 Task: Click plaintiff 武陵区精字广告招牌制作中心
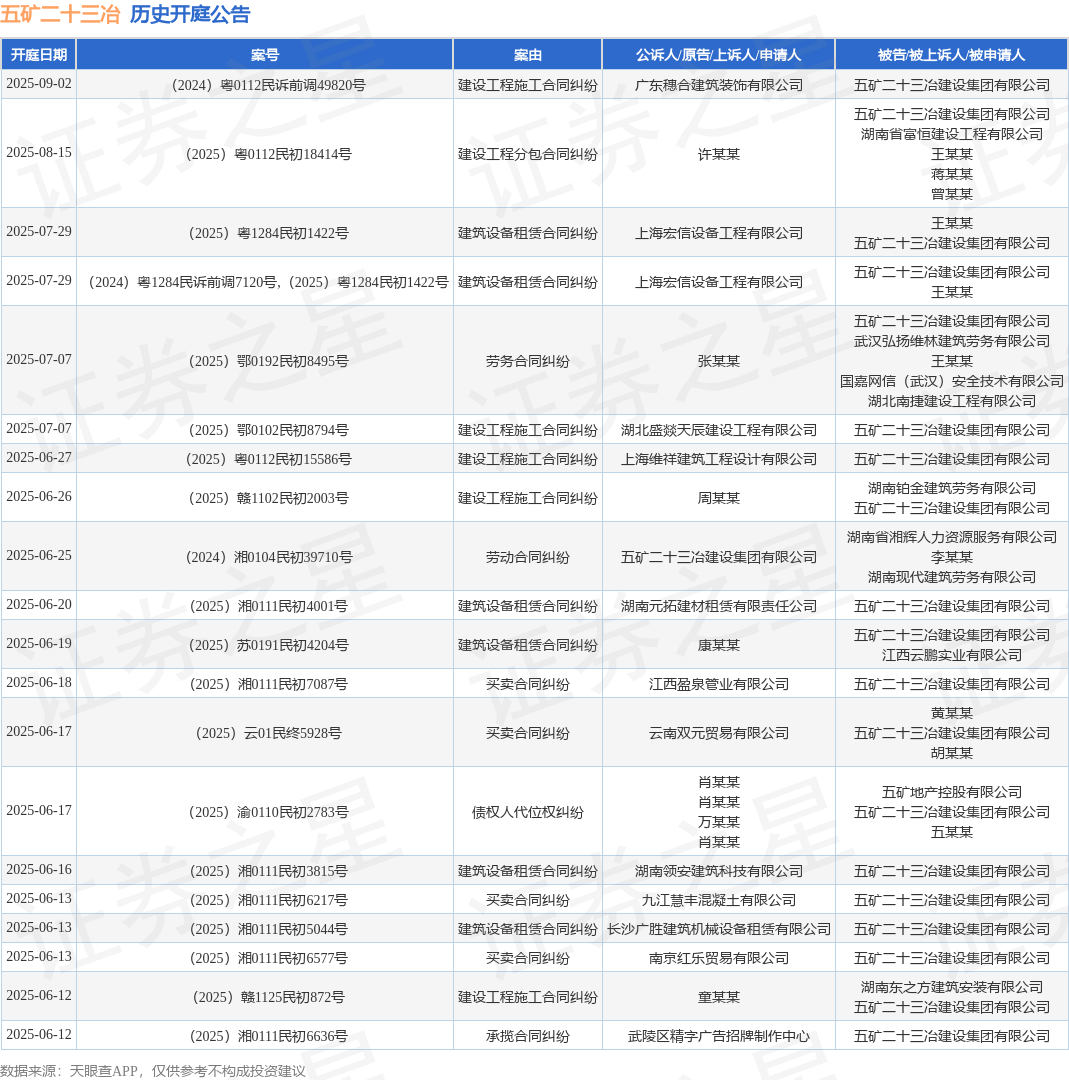point(718,1037)
